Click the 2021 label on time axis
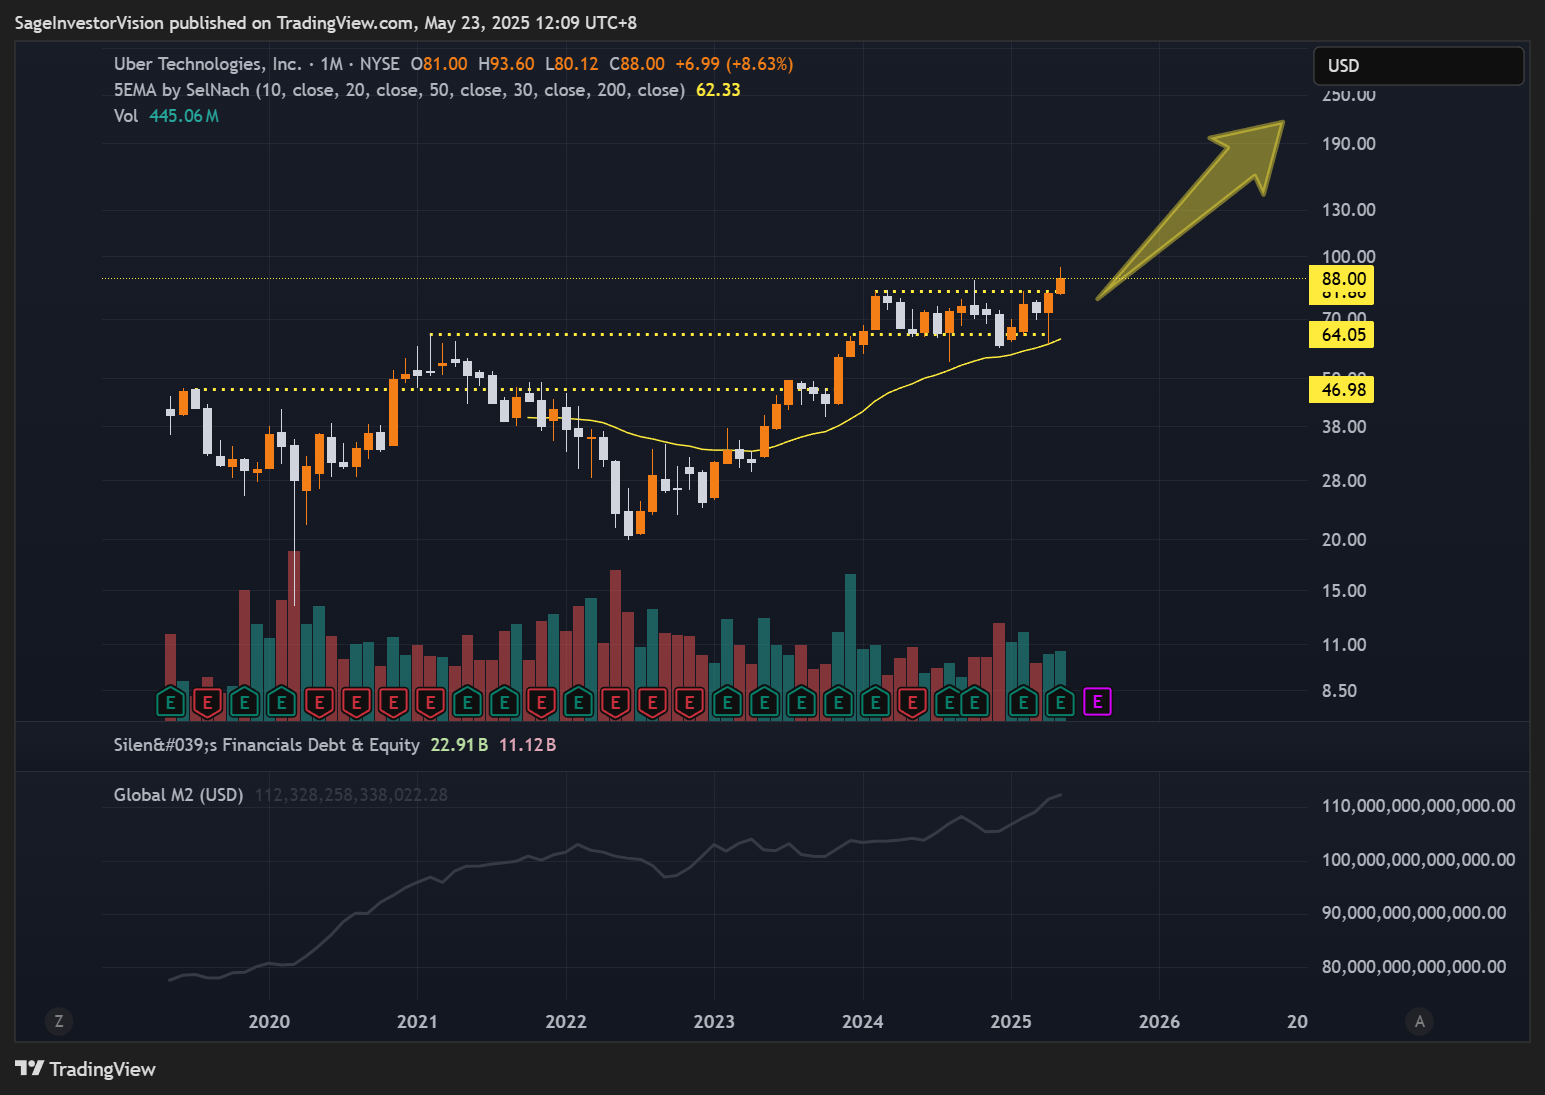The image size is (1545, 1095). click(417, 1022)
